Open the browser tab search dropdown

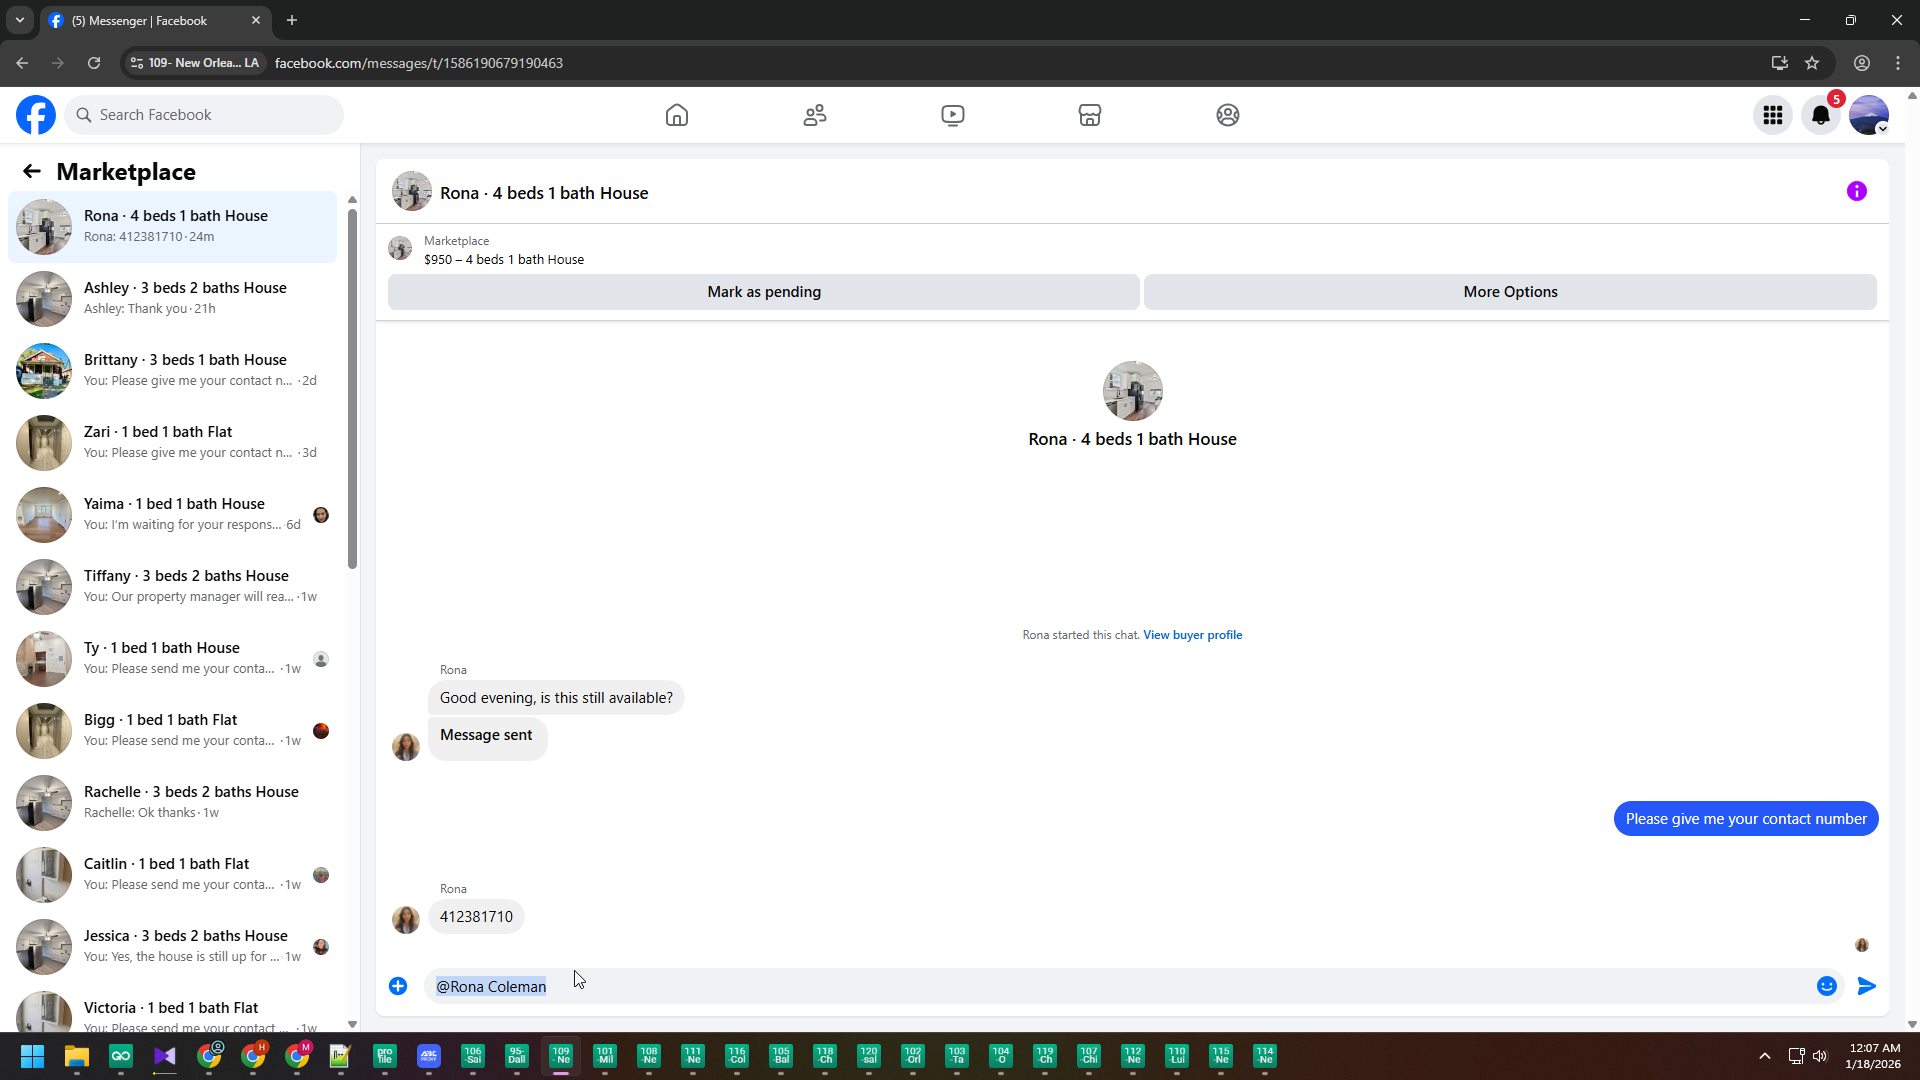tap(20, 20)
